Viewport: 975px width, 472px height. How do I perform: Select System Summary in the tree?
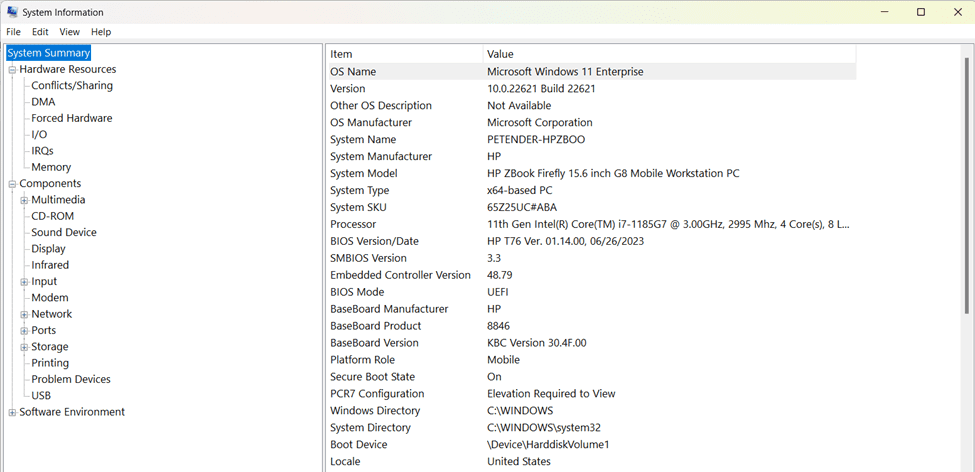point(49,53)
